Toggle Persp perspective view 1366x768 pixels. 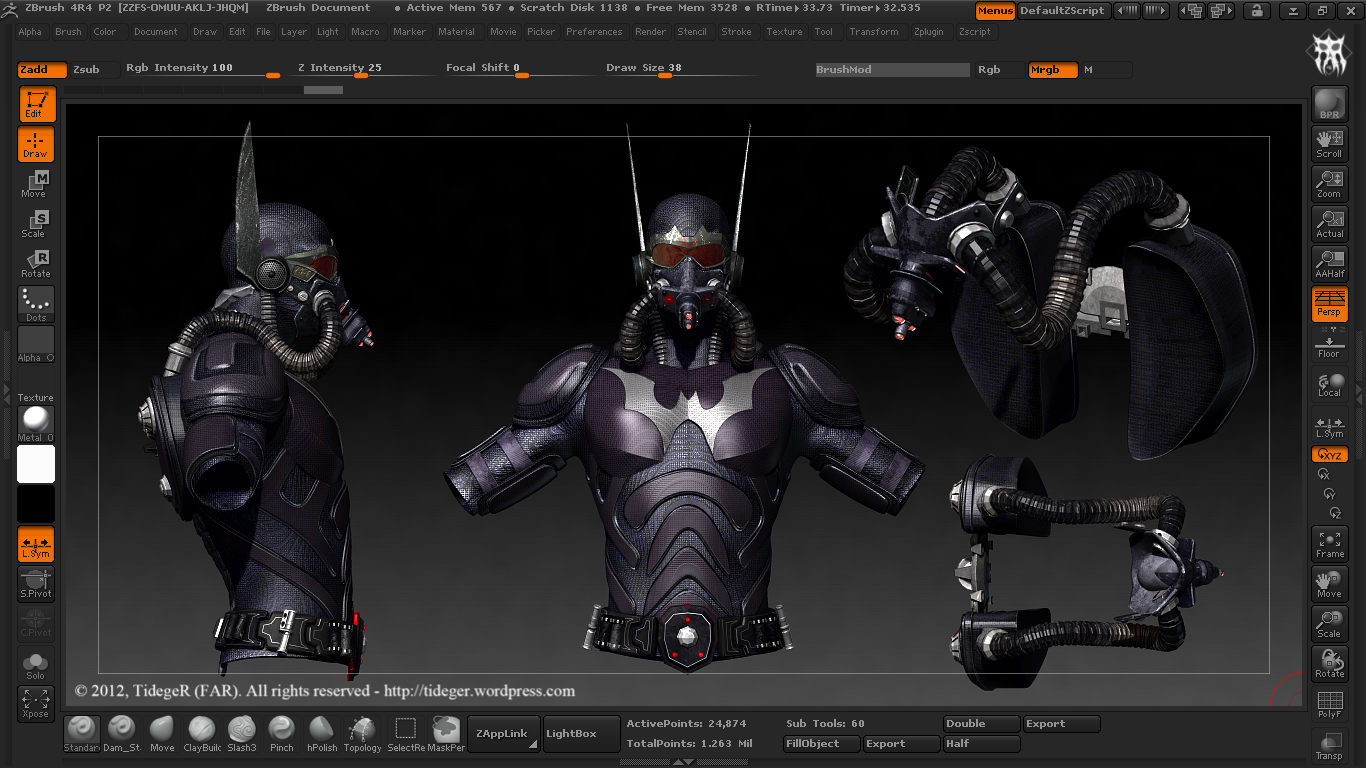(x=1329, y=304)
